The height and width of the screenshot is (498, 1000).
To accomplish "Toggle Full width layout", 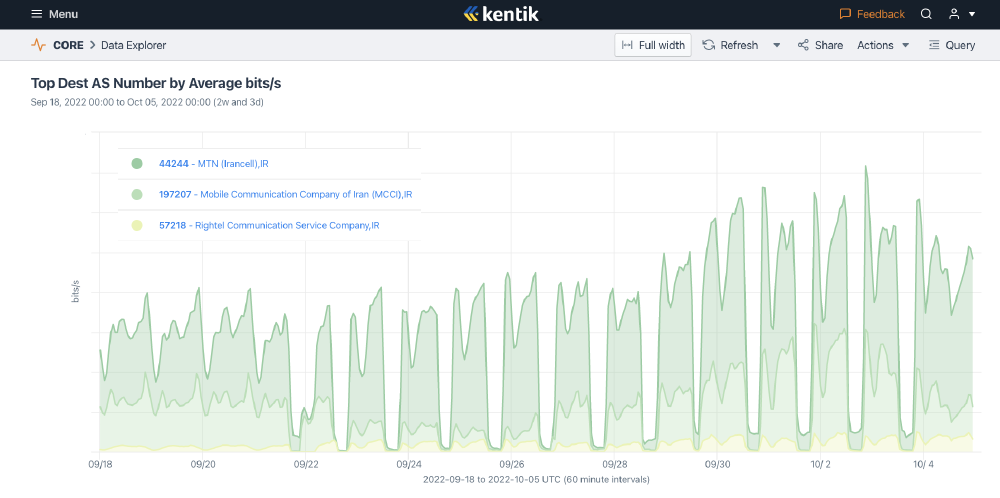I will 653,45.
